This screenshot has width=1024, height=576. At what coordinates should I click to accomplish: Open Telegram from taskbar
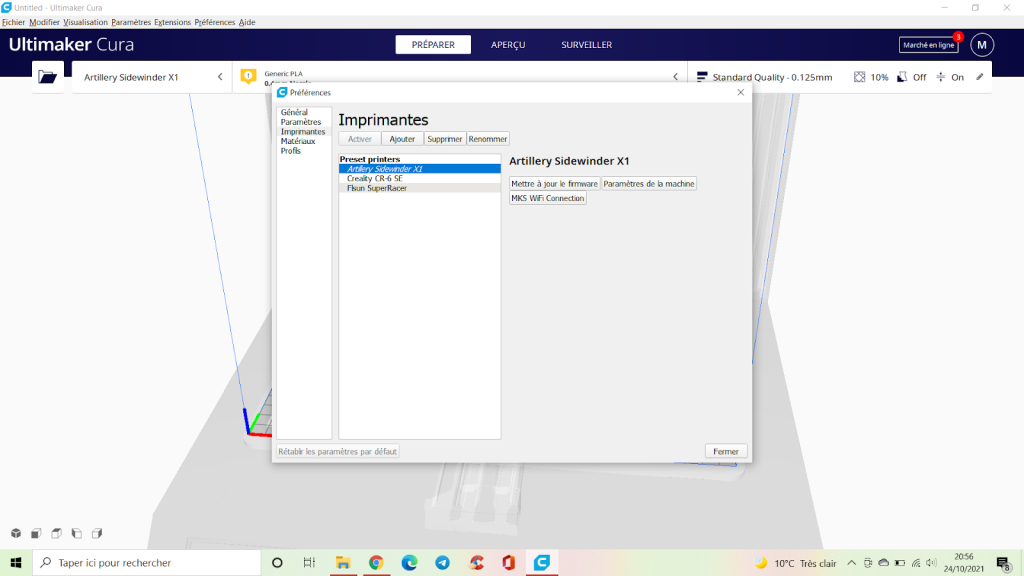pyautogui.click(x=443, y=562)
